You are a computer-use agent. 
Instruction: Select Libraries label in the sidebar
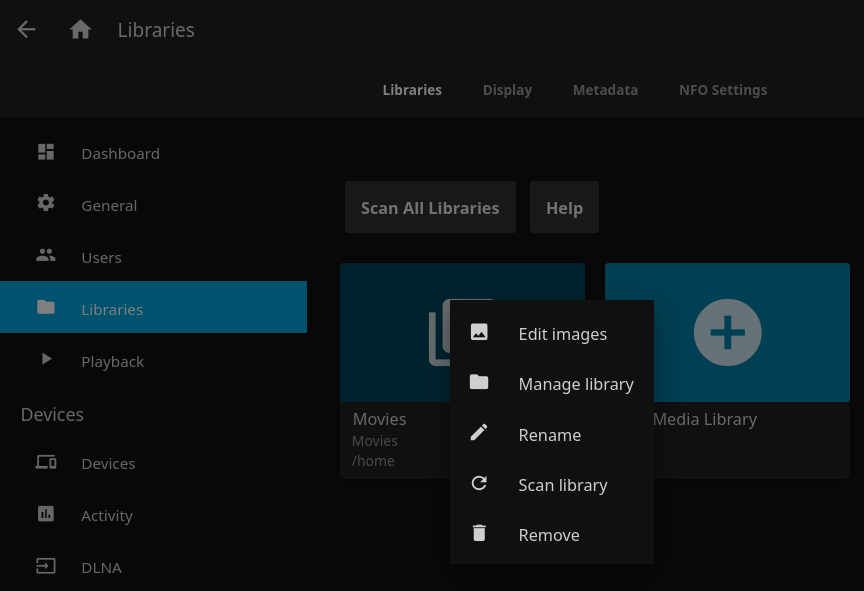[x=112, y=310]
